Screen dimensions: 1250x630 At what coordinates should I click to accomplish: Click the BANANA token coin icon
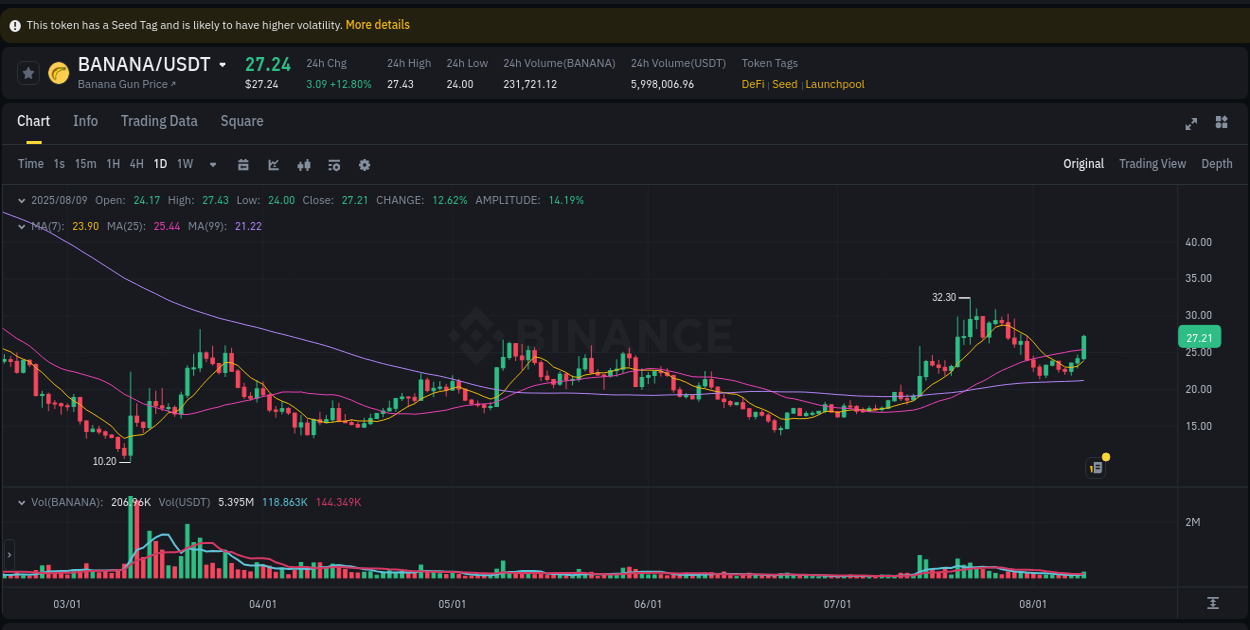(57, 72)
